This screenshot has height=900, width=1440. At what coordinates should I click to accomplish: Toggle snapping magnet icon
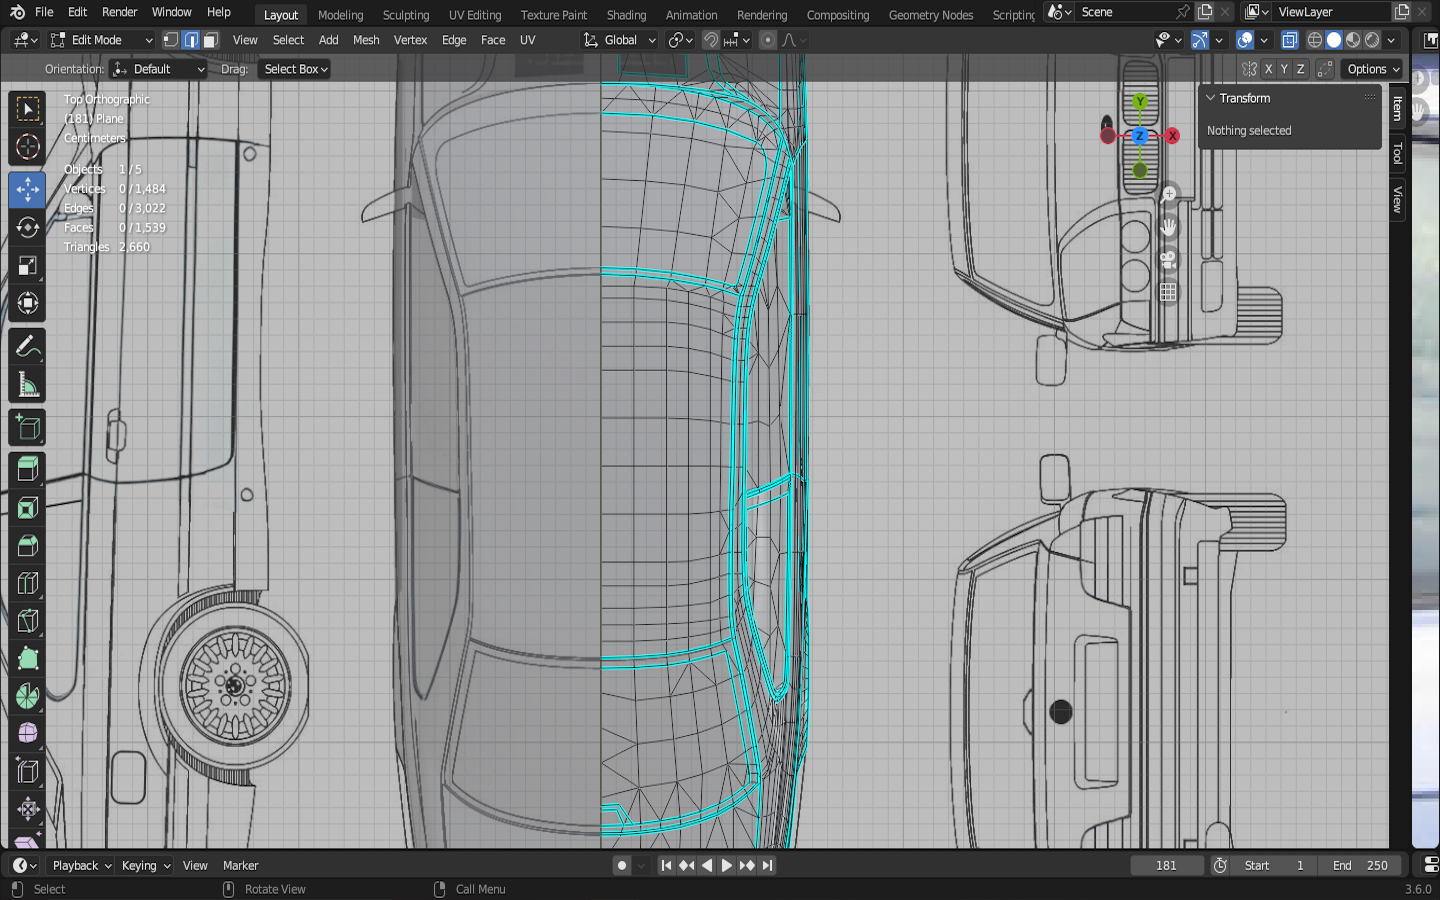click(710, 40)
